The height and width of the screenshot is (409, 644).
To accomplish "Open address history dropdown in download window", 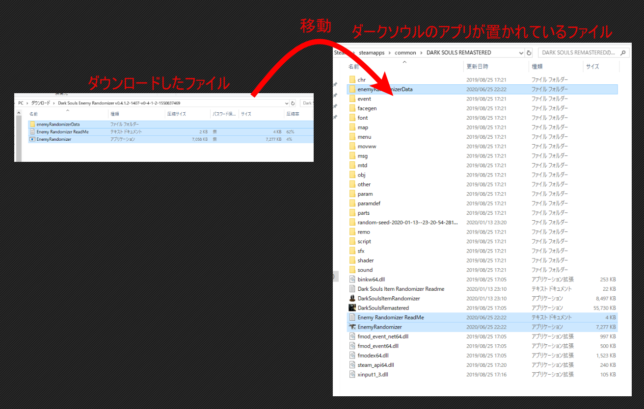I will click(286, 103).
